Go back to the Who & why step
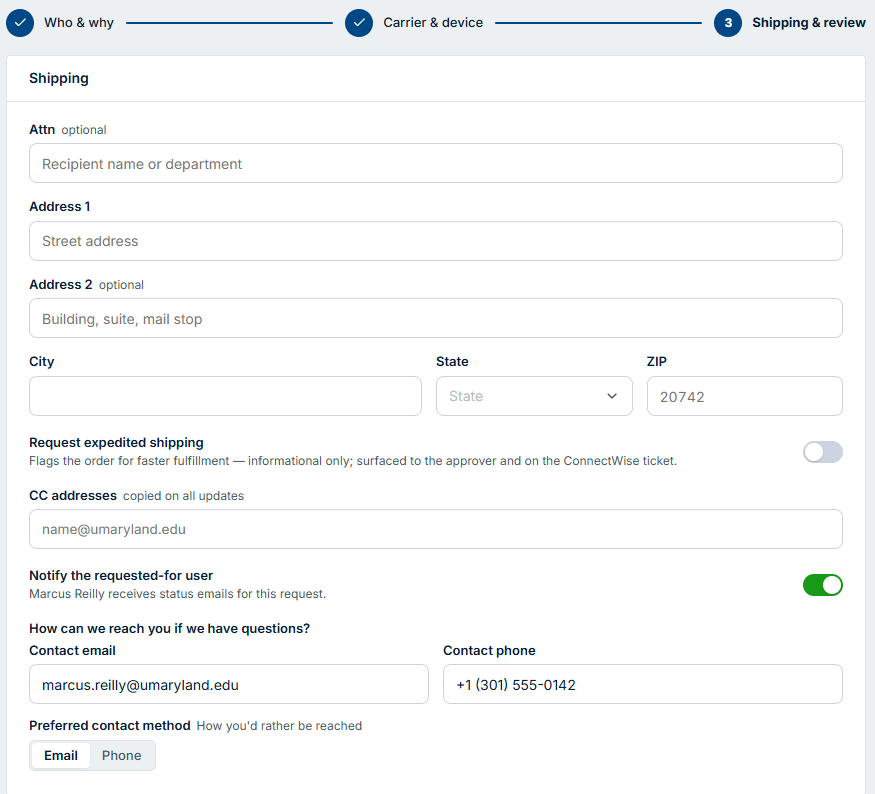This screenshot has width=875, height=794. click(x=79, y=23)
